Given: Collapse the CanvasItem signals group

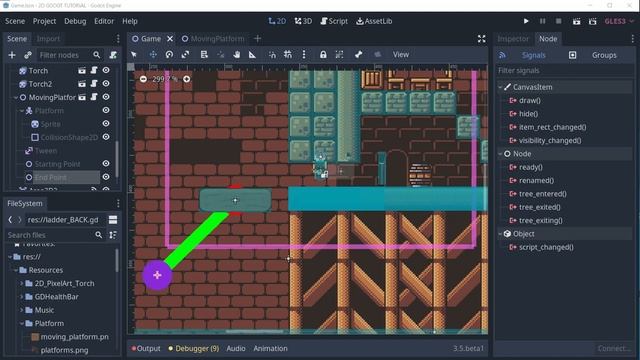Looking at the screenshot, I should [500, 87].
